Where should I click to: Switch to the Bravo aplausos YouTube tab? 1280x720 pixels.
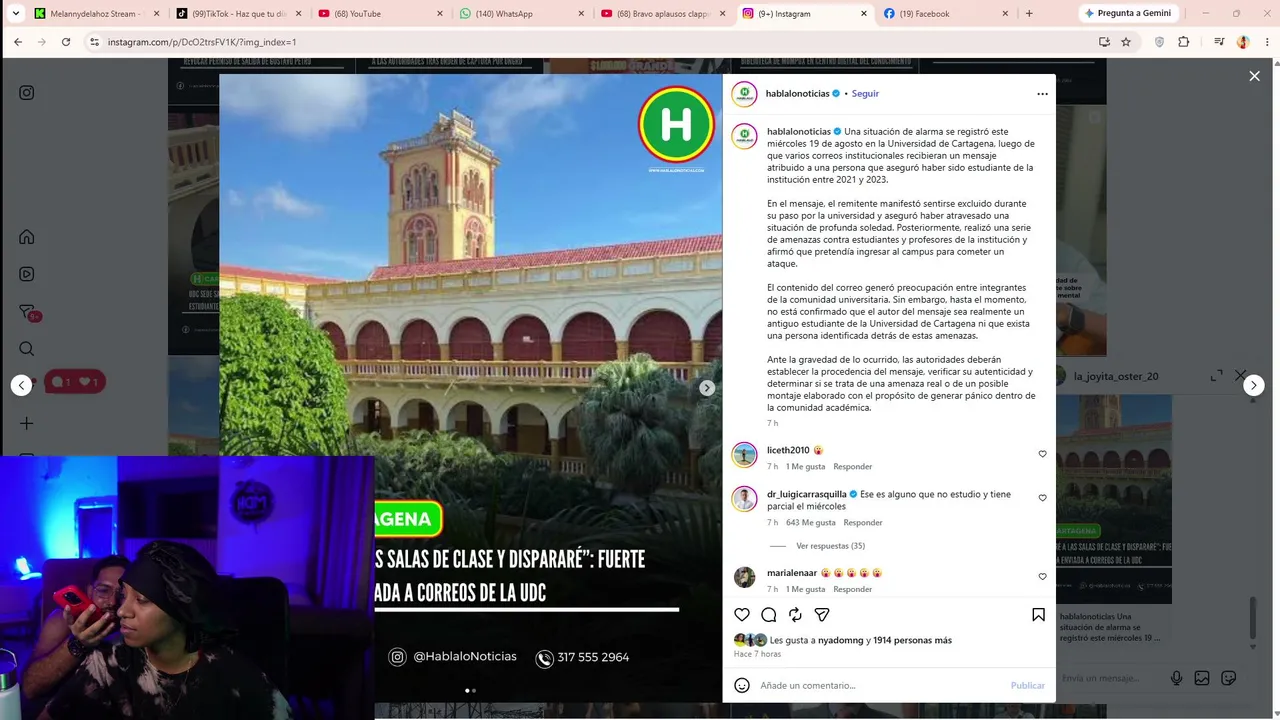(x=663, y=14)
